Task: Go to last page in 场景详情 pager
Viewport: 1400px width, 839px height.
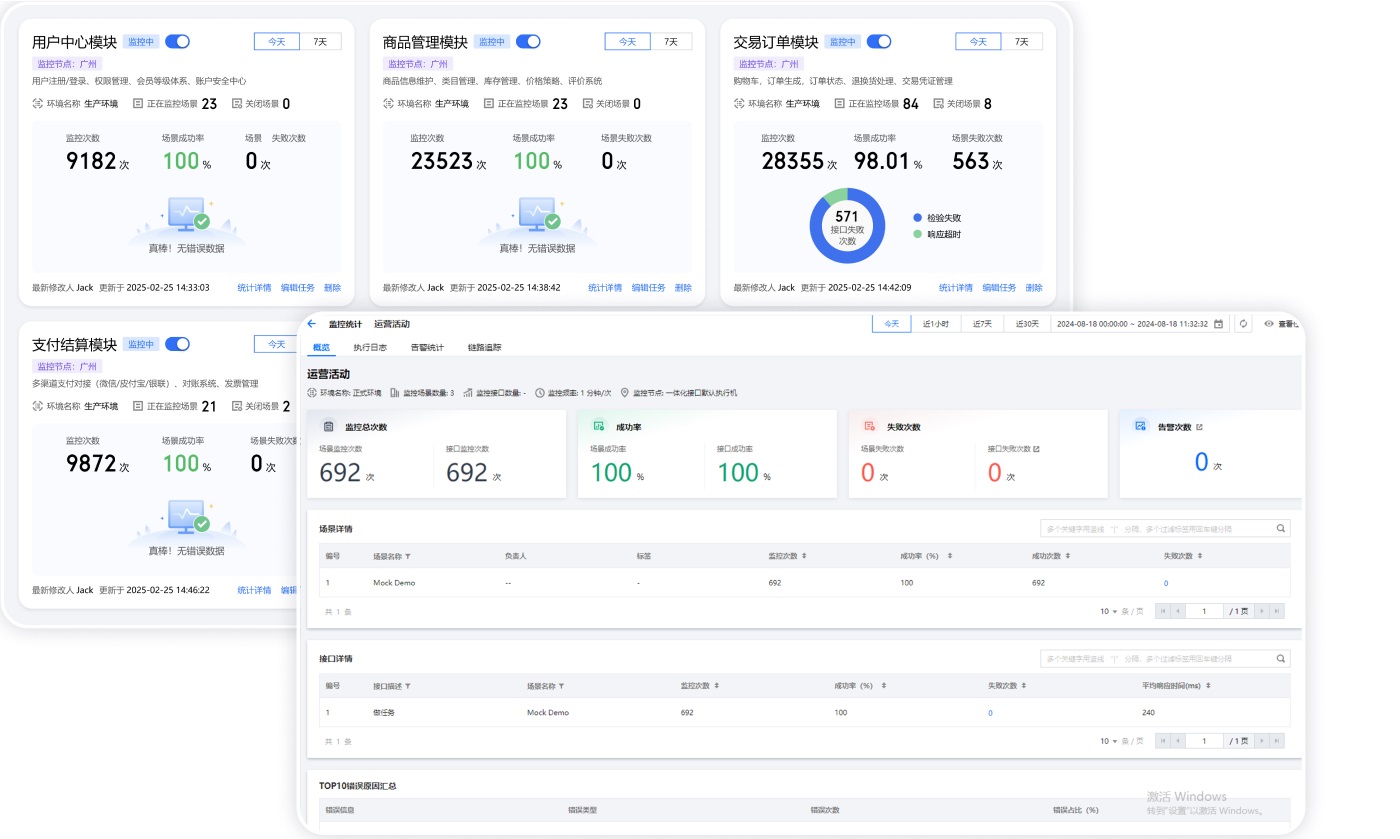Action: pos(1277,611)
